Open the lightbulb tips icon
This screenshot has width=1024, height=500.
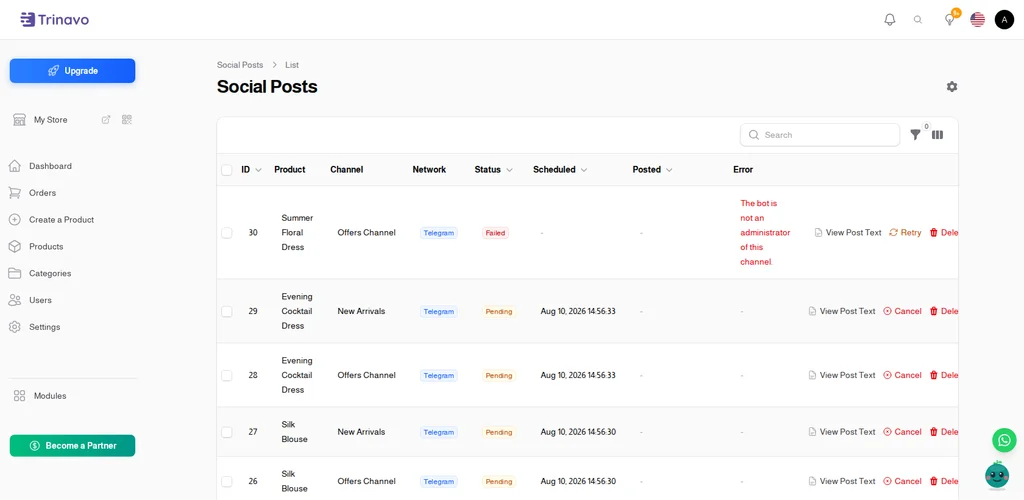950,20
